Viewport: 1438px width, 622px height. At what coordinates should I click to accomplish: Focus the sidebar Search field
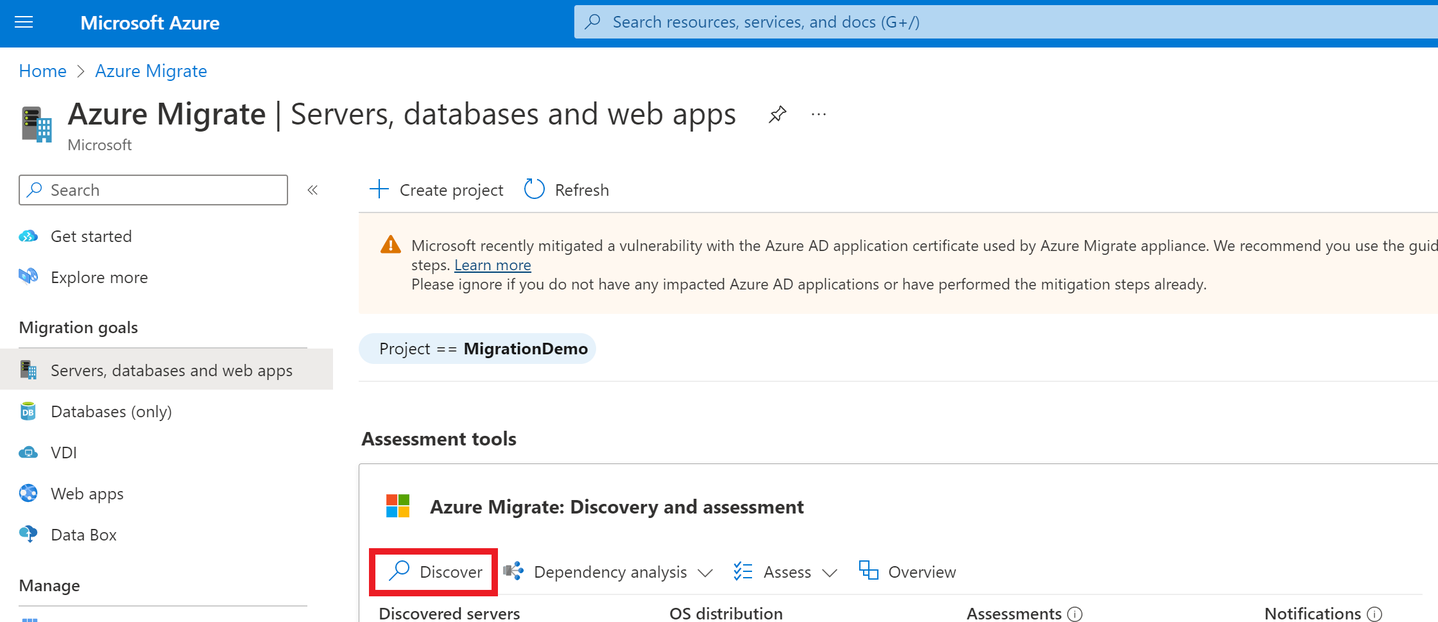click(153, 190)
